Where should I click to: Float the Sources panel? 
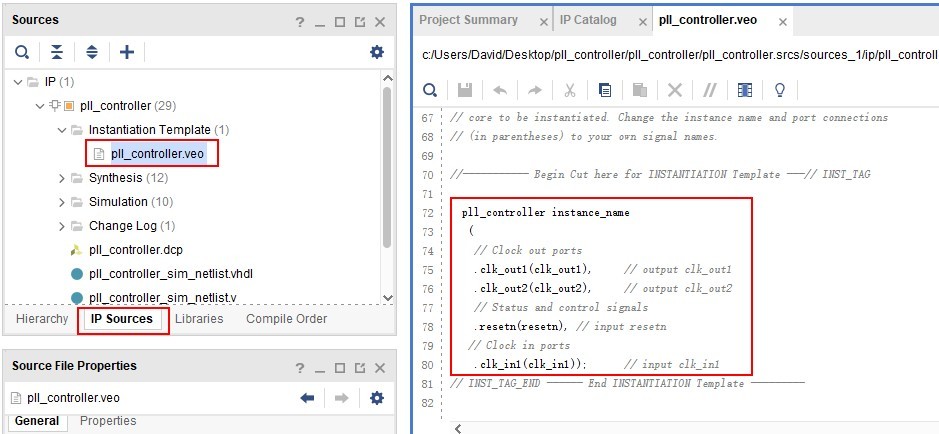pos(360,22)
